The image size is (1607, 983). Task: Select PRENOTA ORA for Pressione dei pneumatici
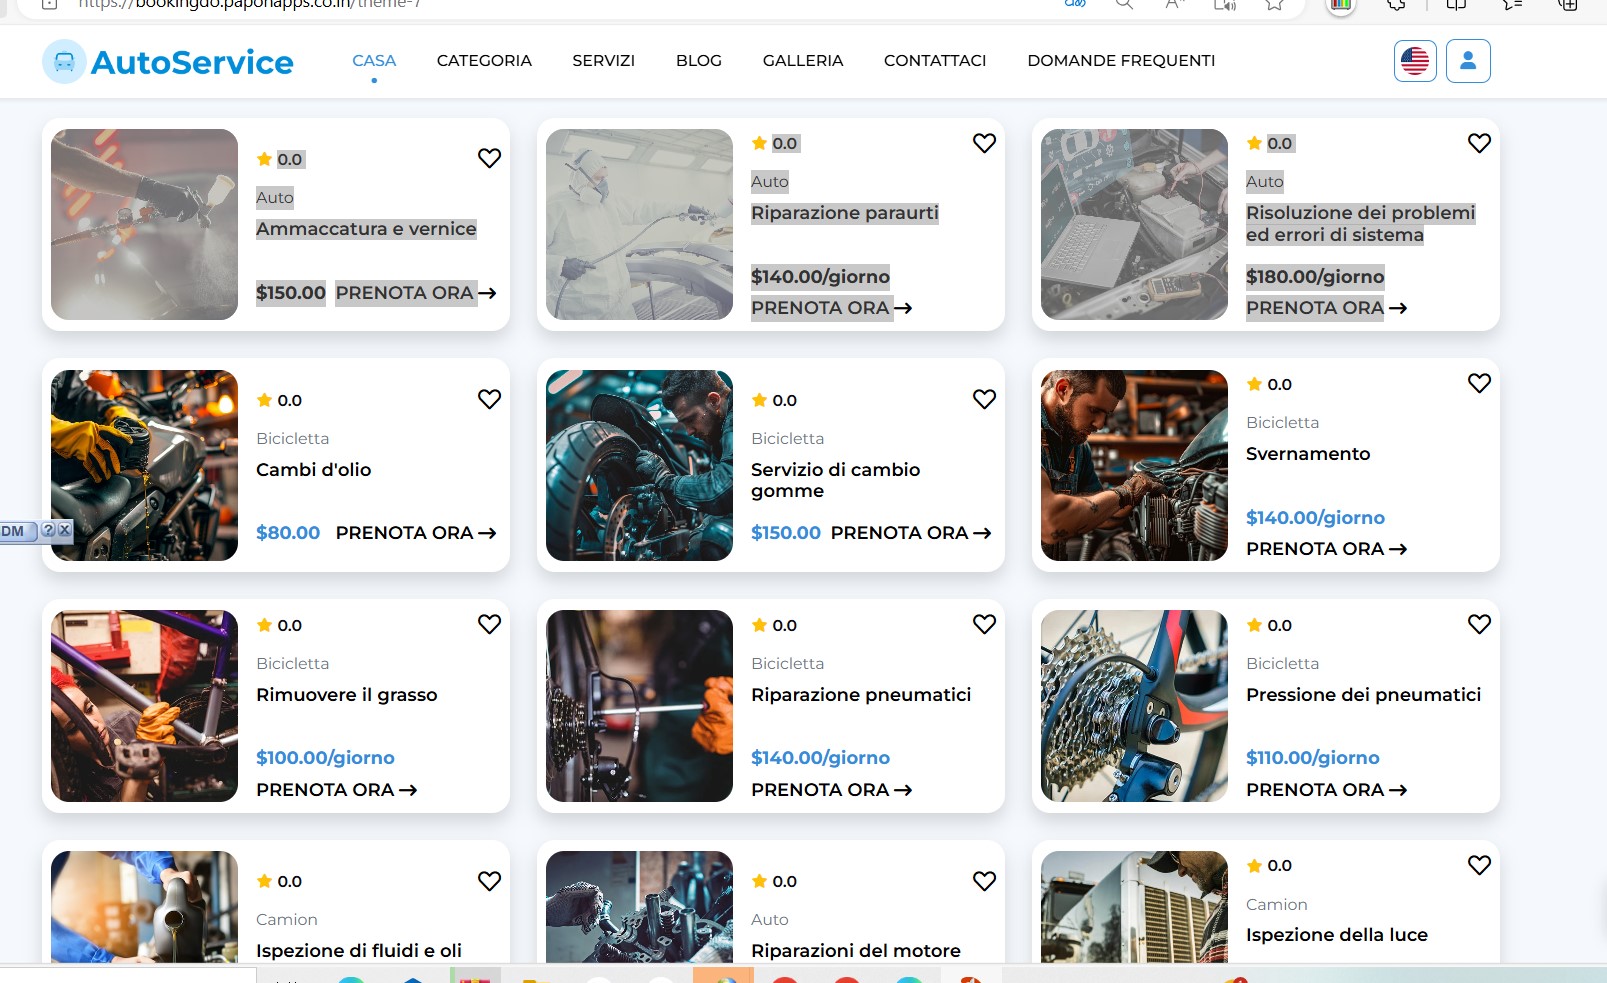click(x=1326, y=790)
